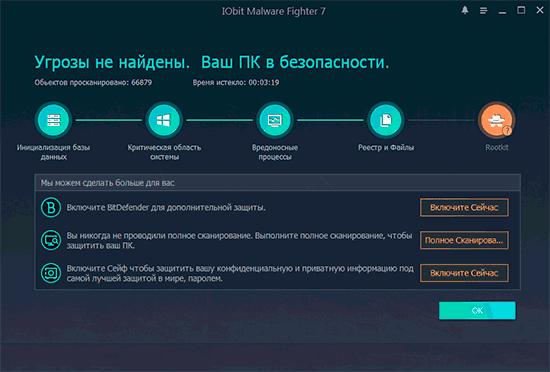The height and width of the screenshot is (372, 550).
Task: Click the orange Rootkit spy icon
Action: point(497,120)
